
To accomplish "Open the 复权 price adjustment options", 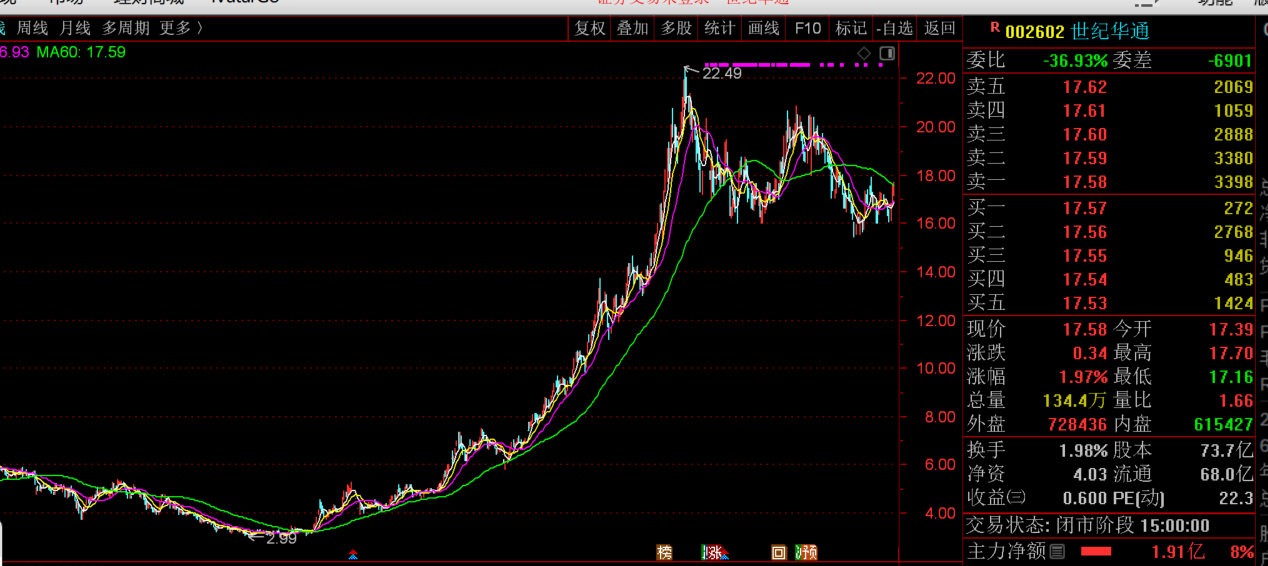I will pos(590,28).
